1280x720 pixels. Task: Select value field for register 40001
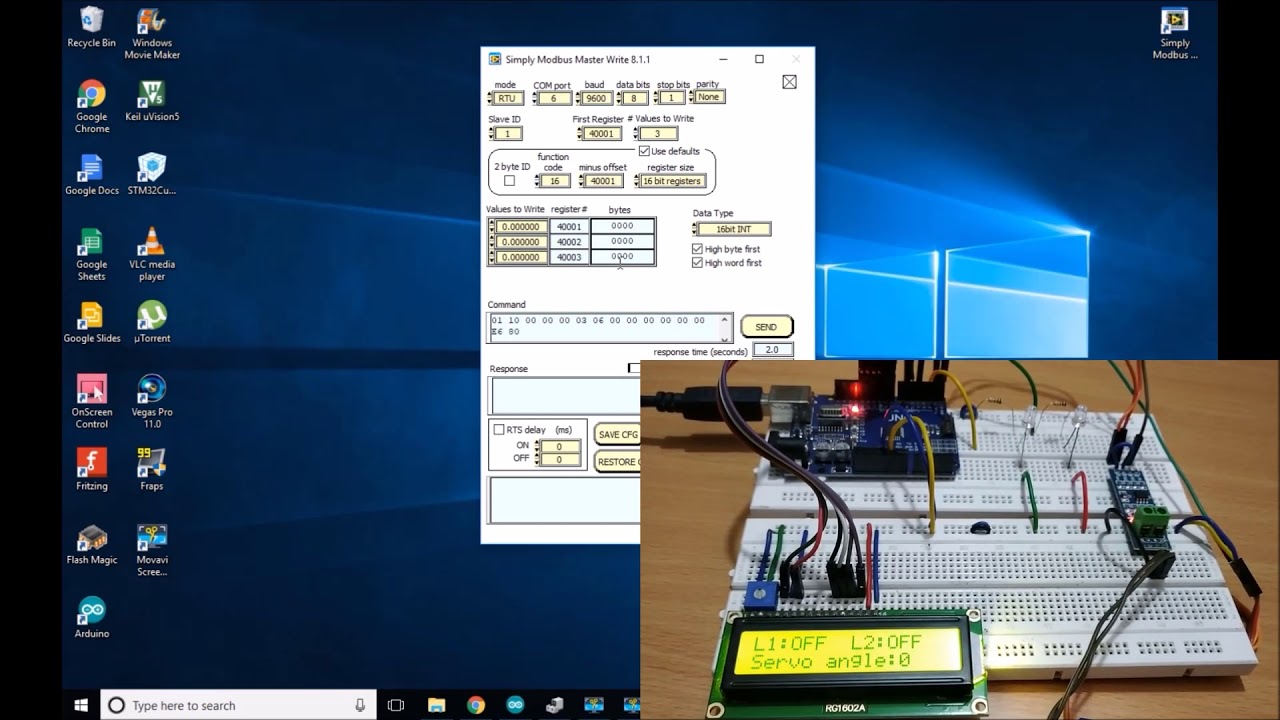(520, 227)
